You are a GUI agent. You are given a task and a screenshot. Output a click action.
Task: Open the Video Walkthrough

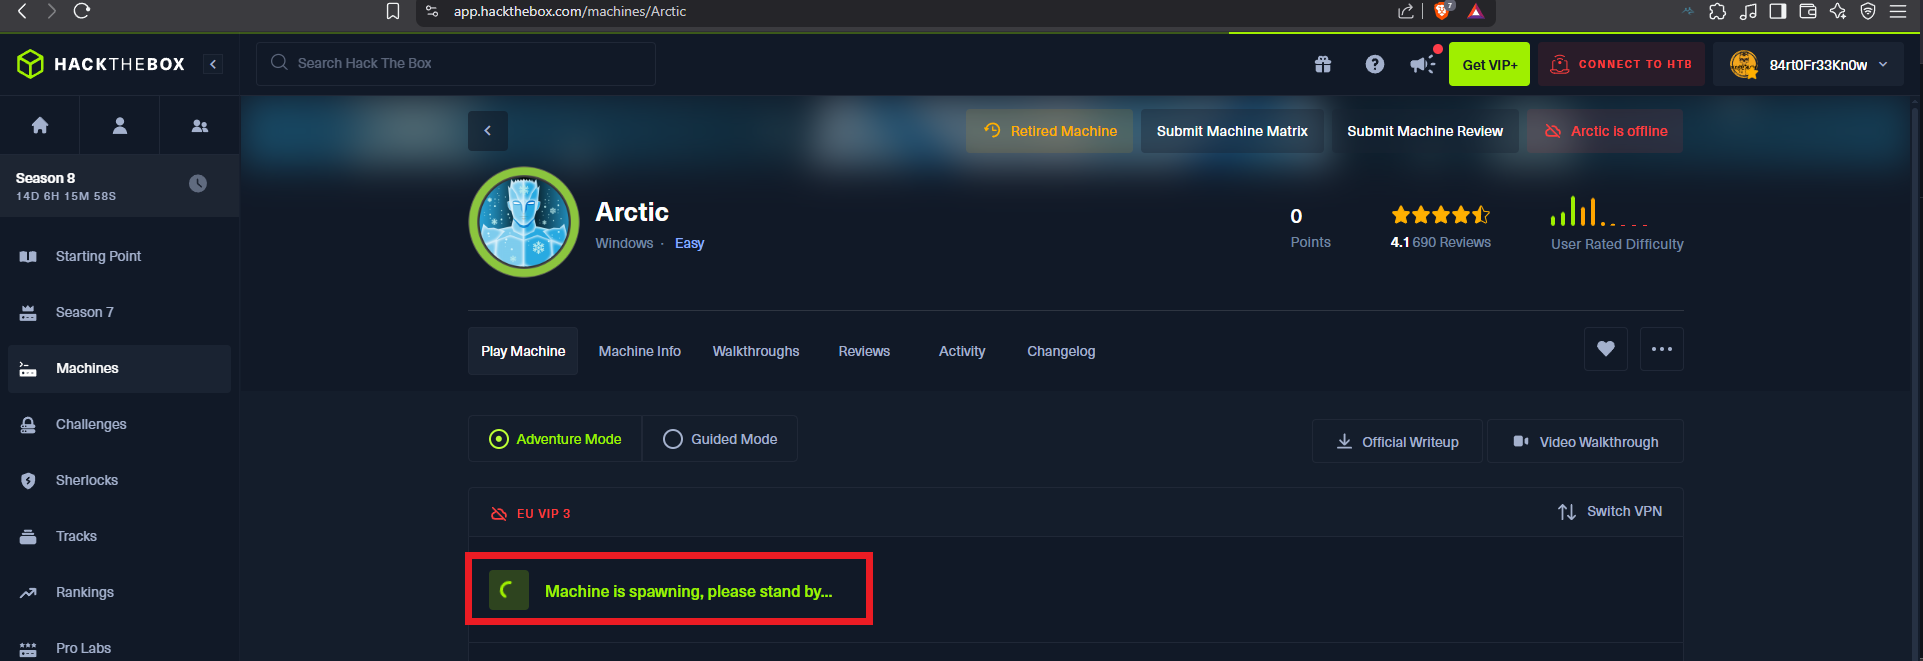[1585, 441]
